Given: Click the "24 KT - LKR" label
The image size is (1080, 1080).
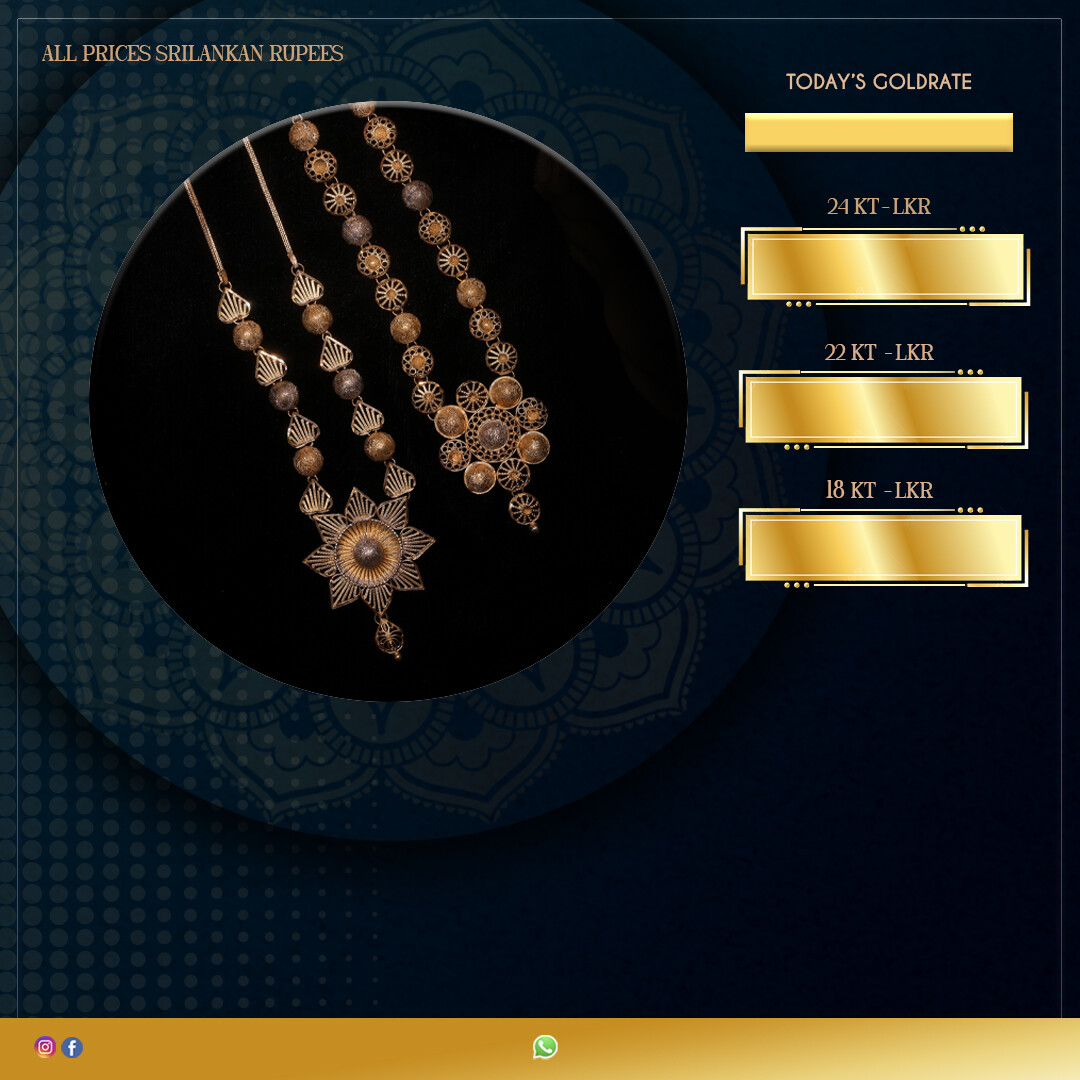Looking at the screenshot, I should coord(878,206).
